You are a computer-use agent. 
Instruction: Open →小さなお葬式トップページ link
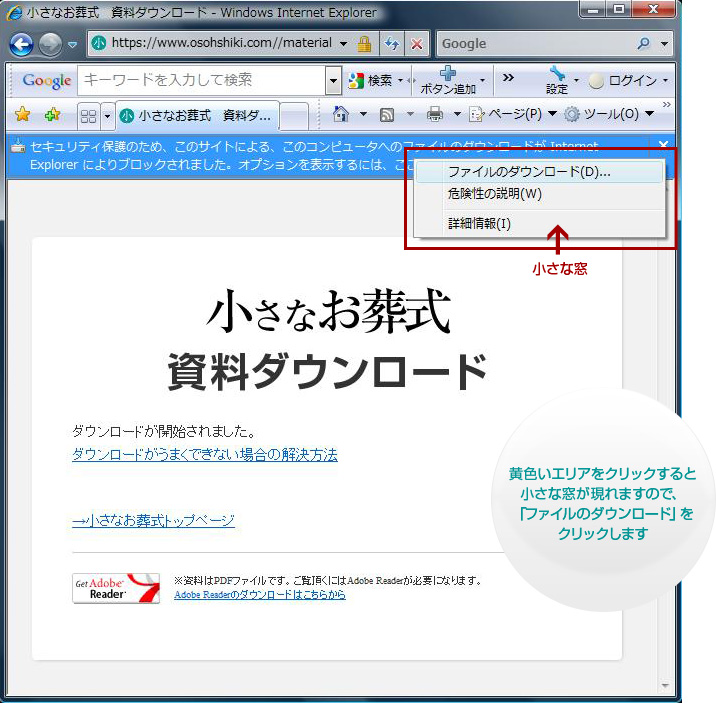tap(153, 520)
